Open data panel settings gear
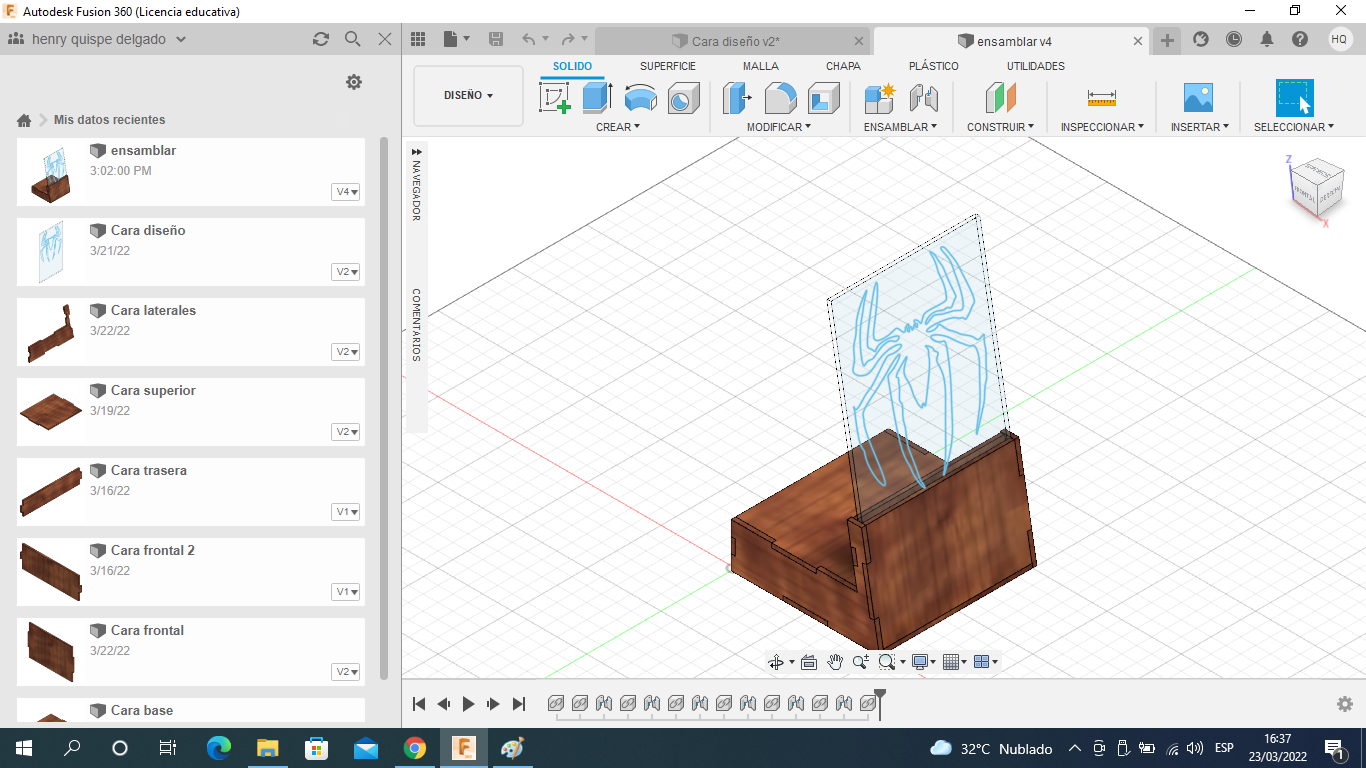Screen dimensions: 1366x768 (354, 82)
